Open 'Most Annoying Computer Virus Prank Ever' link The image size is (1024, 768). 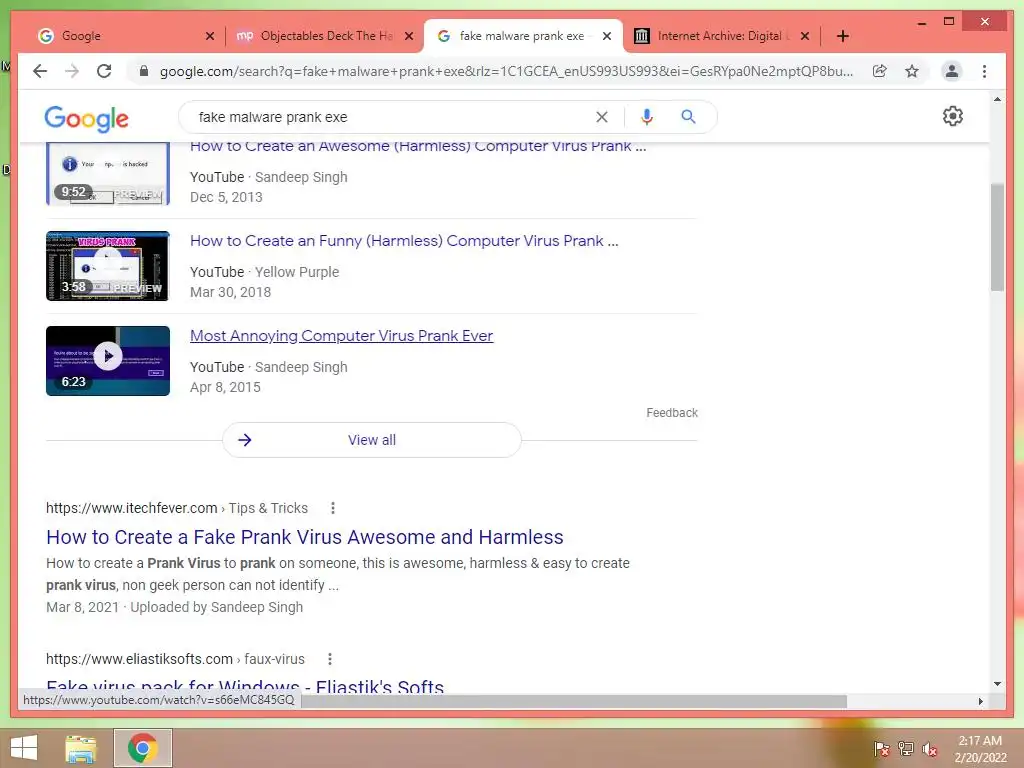(x=342, y=336)
